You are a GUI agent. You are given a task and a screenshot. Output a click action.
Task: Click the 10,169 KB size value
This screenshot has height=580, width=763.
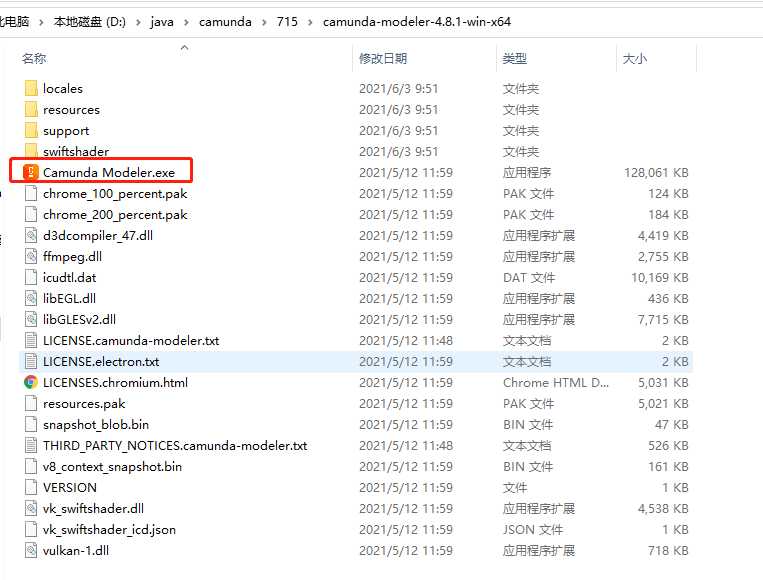click(x=660, y=277)
